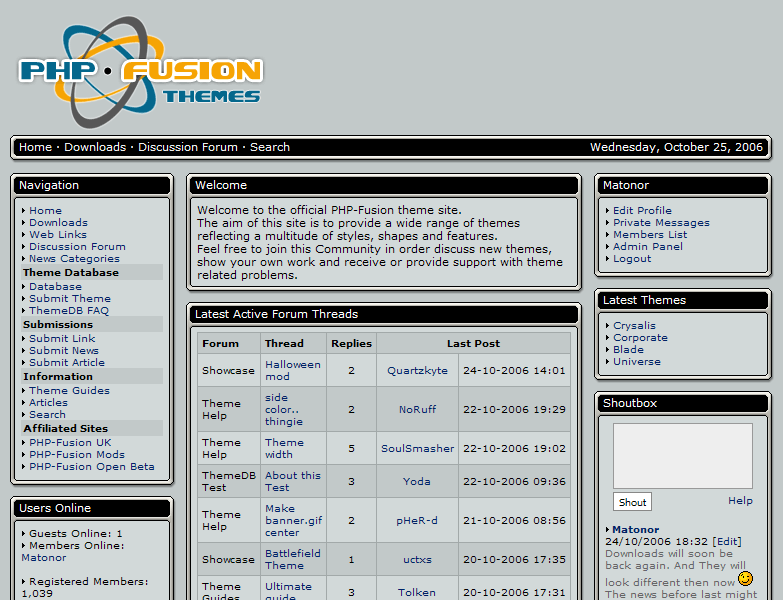The image size is (783, 600).
Task: Open Universe theme in Latest Themes
Action: [x=637, y=361]
